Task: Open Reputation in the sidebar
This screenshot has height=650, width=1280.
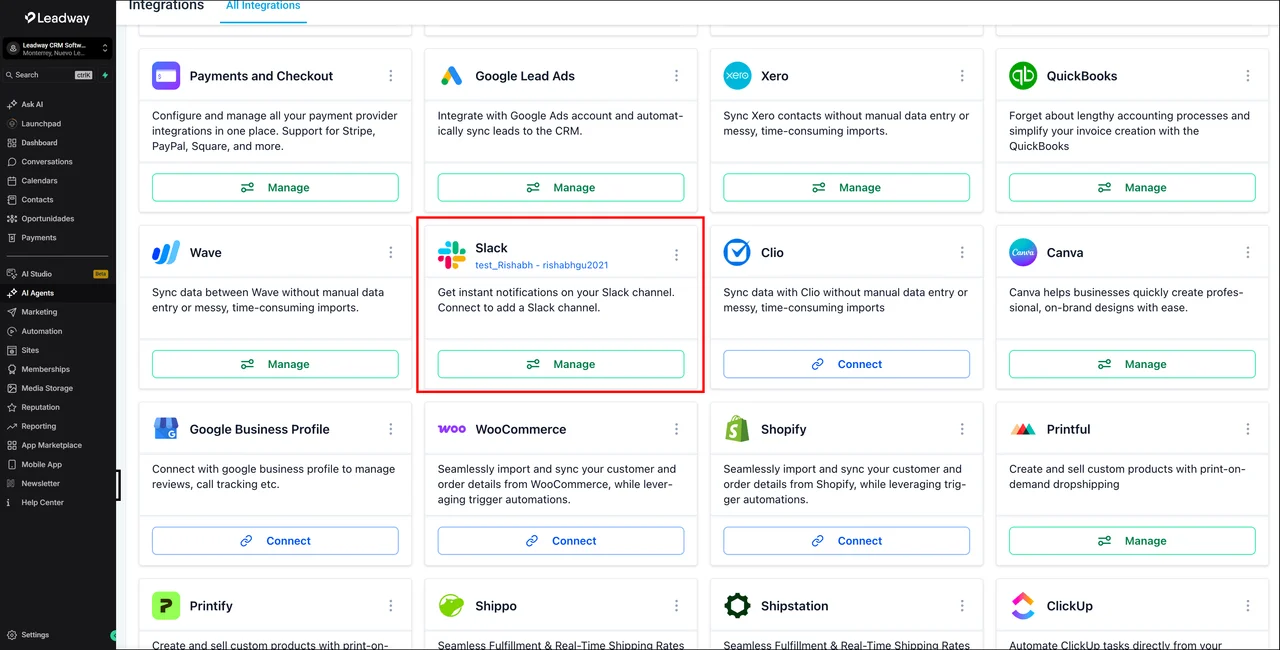Action: pyautogui.click(x=40, y=407)
